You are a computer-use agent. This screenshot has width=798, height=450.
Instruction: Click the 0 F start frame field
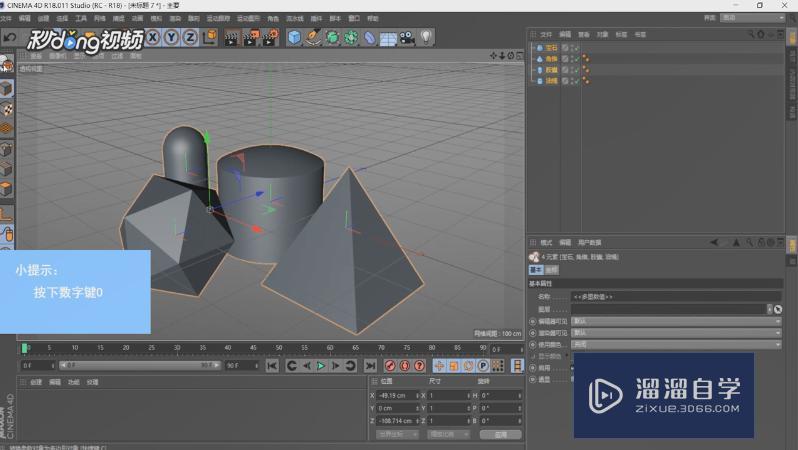pyautogui.click(x=38, y=365)
